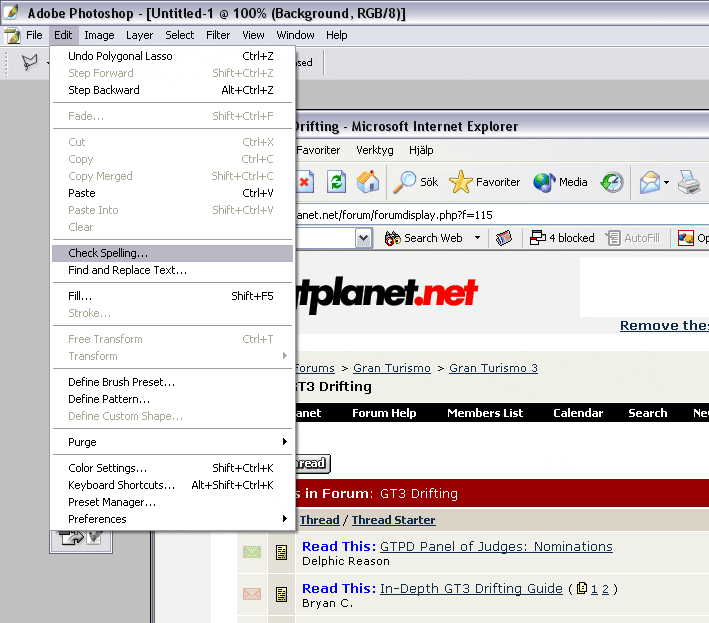Click Forum Help in black nav bar
The height and width of the screenshot is (623, 709).
384,413
